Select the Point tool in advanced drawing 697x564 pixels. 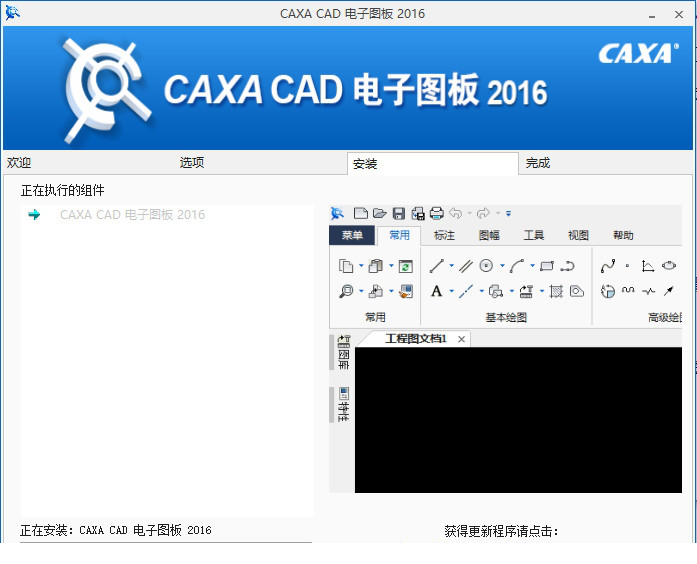click(x=627, y=266)
